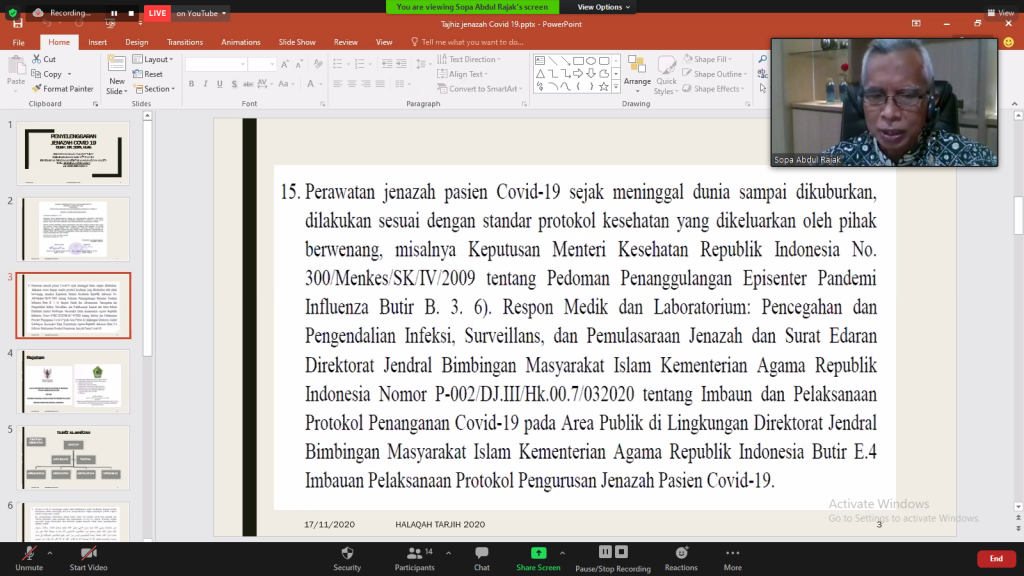Open Shape Effects menu
1024x576 pixels.
coord(714,89)
